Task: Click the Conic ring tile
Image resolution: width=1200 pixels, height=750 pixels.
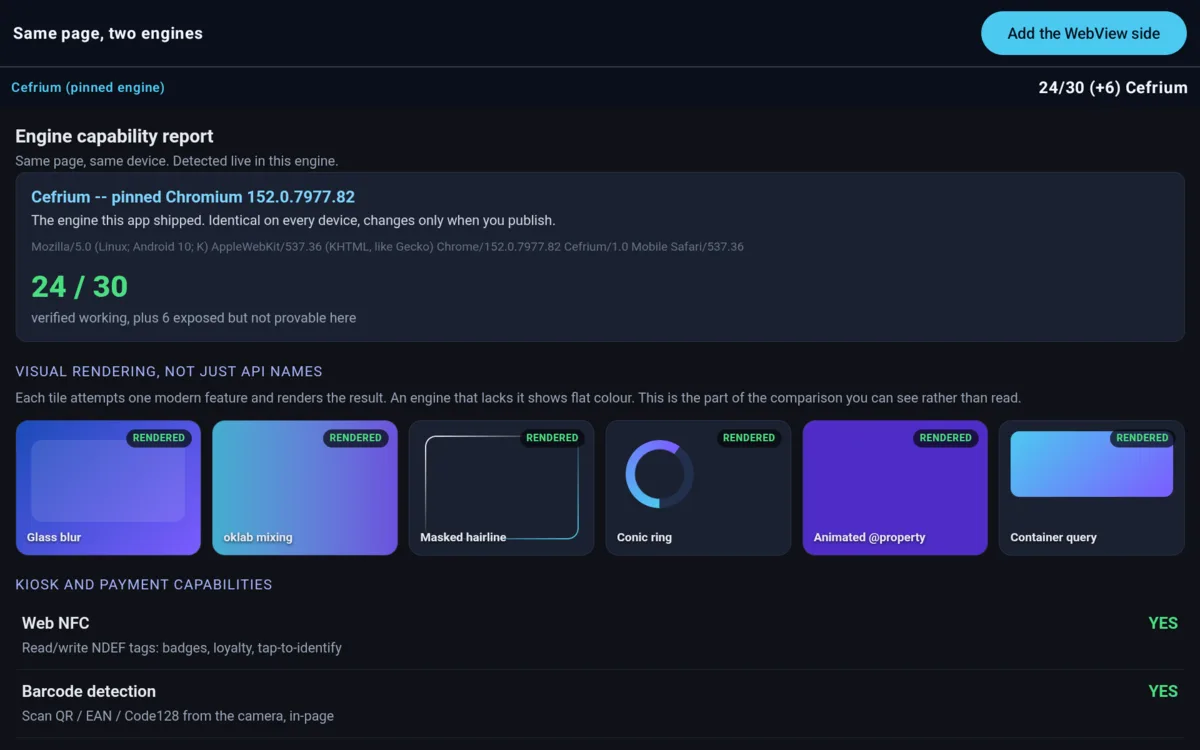Action: [x=698, y=487]
